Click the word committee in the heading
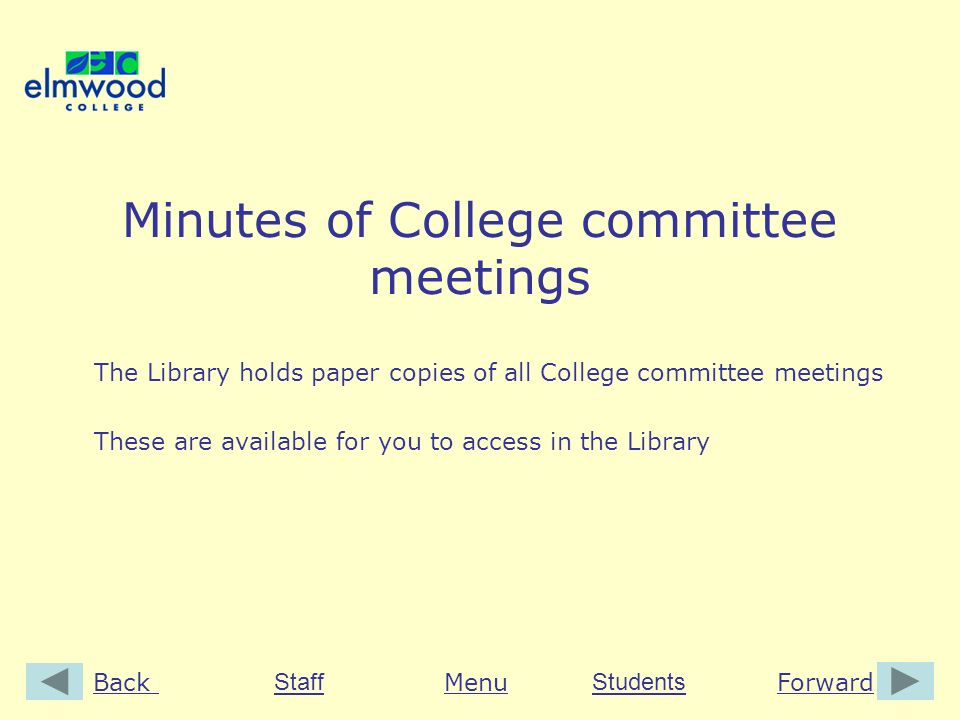The width and height of the screenshot is (960, 720). [x=708, y=221]
